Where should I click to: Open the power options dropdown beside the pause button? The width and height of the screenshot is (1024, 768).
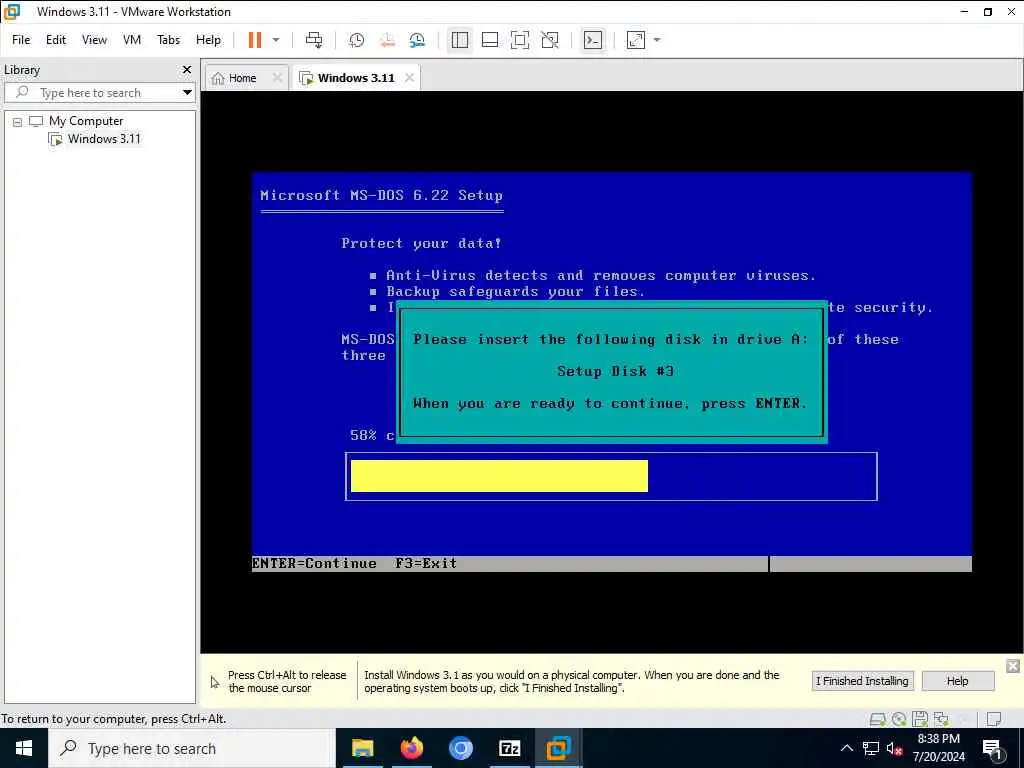(x=276, y=40)
